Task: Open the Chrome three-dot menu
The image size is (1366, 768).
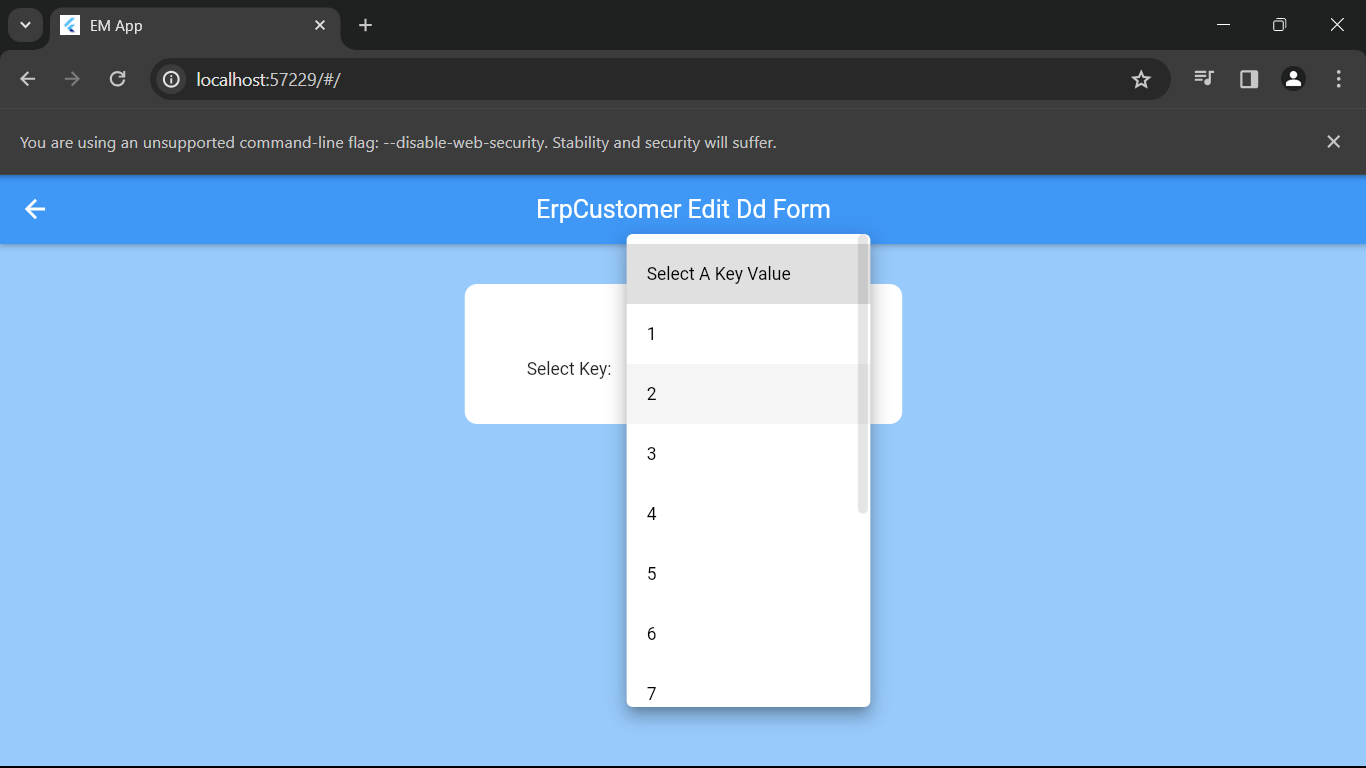Action: tap(1338, 79)
